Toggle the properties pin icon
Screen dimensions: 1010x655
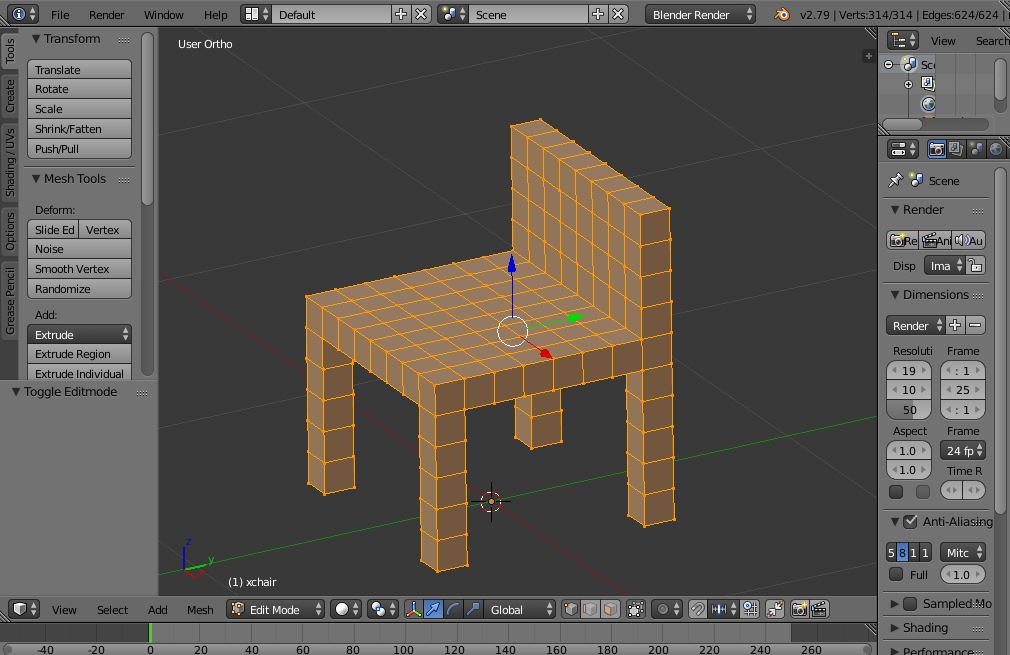pos(895,180)
